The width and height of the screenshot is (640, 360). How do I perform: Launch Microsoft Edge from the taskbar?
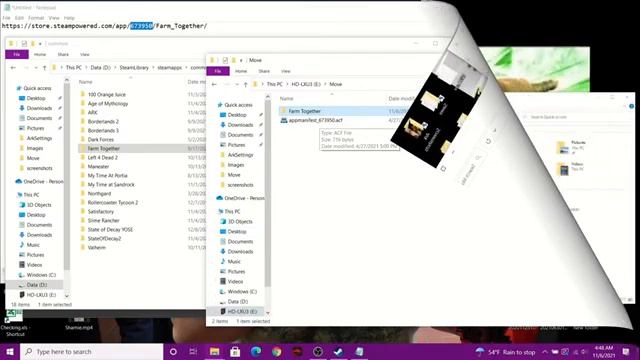[256, 351]
